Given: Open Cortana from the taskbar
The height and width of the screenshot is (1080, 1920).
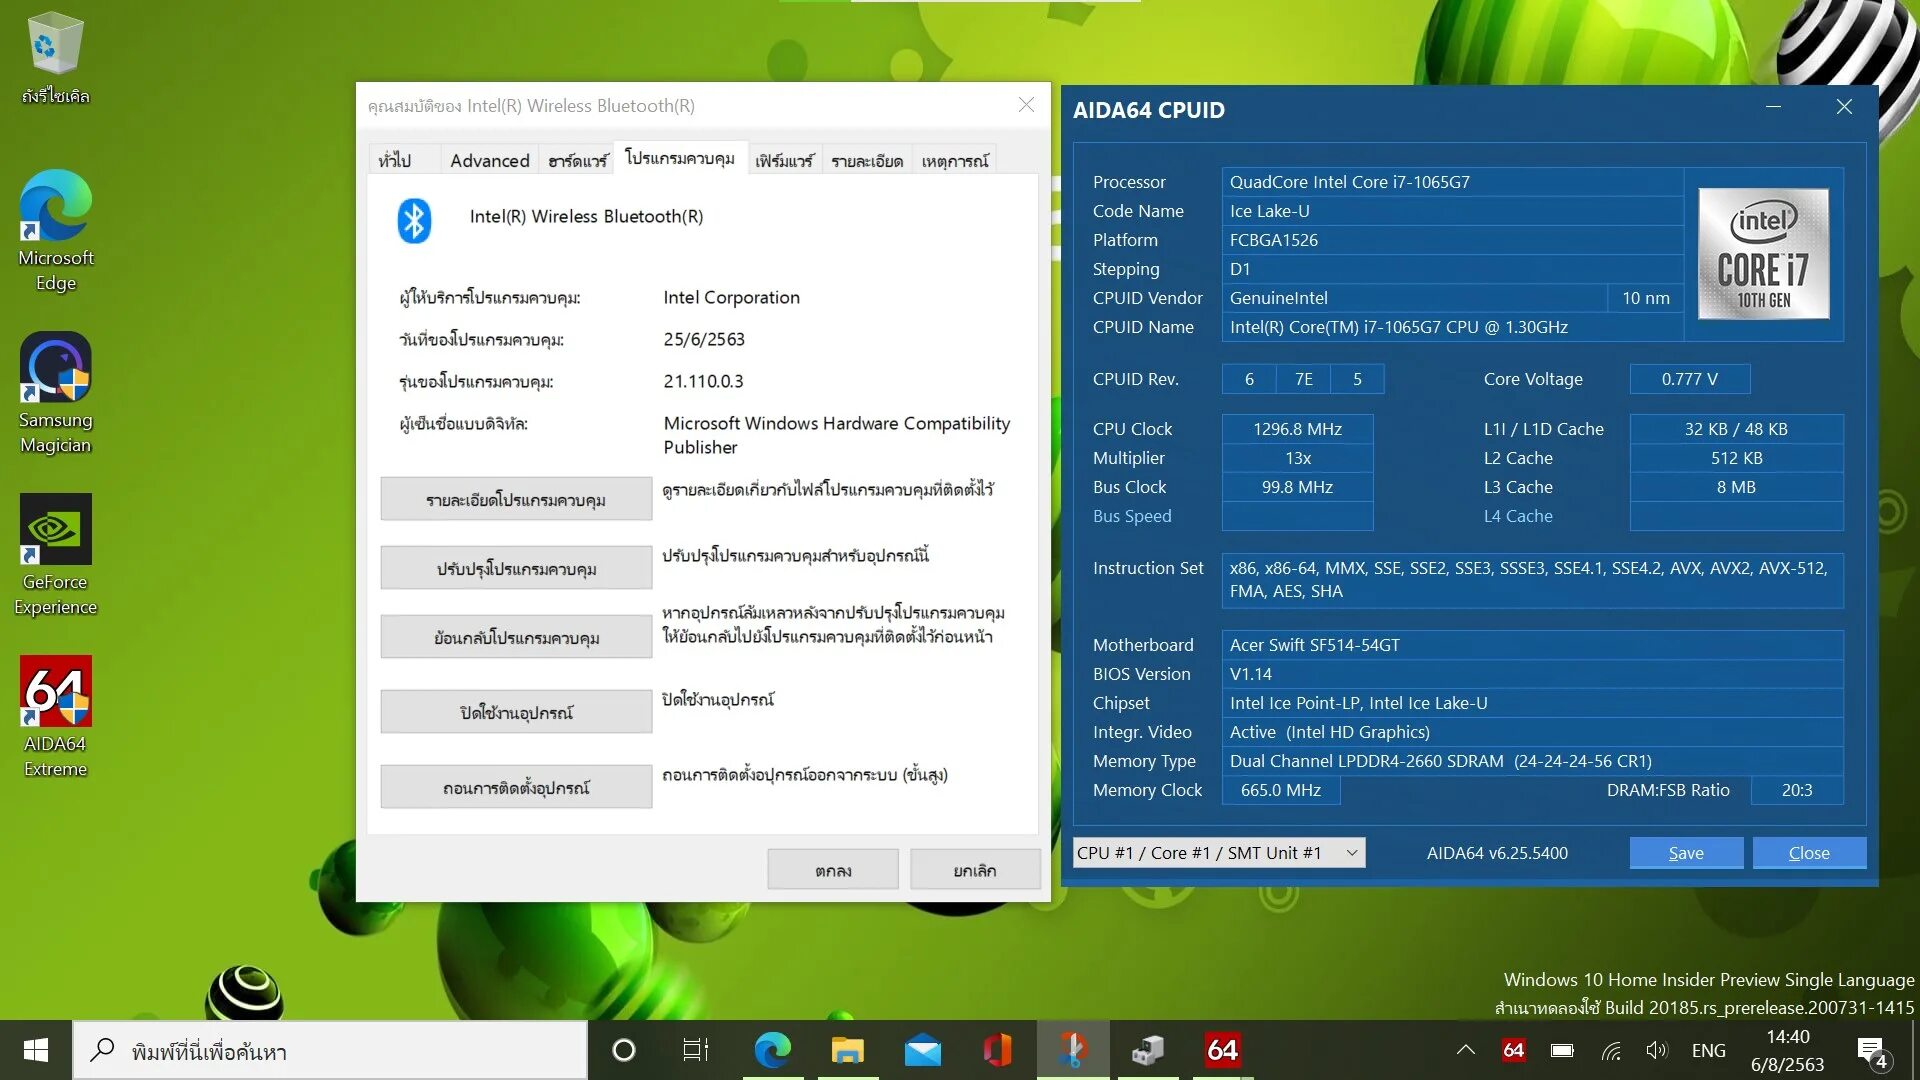Looking at the screenshot, I should click(x=623, y=1050).
